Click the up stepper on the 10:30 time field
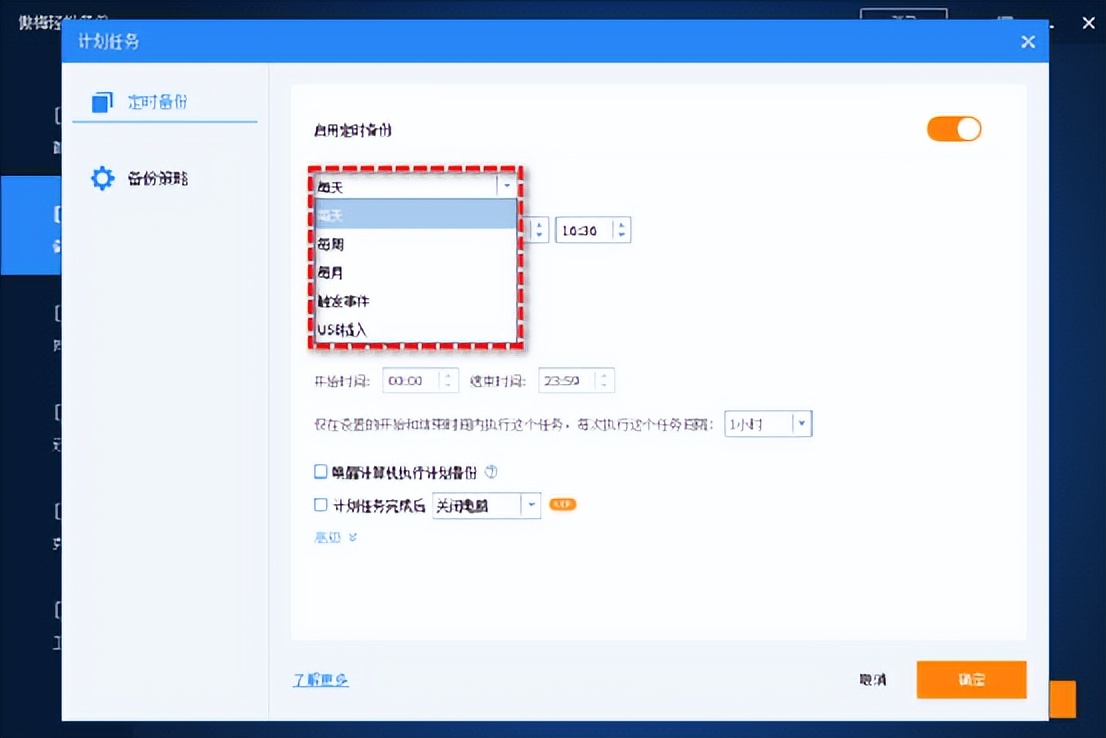1106x738 pixels. tap(622, 224)
